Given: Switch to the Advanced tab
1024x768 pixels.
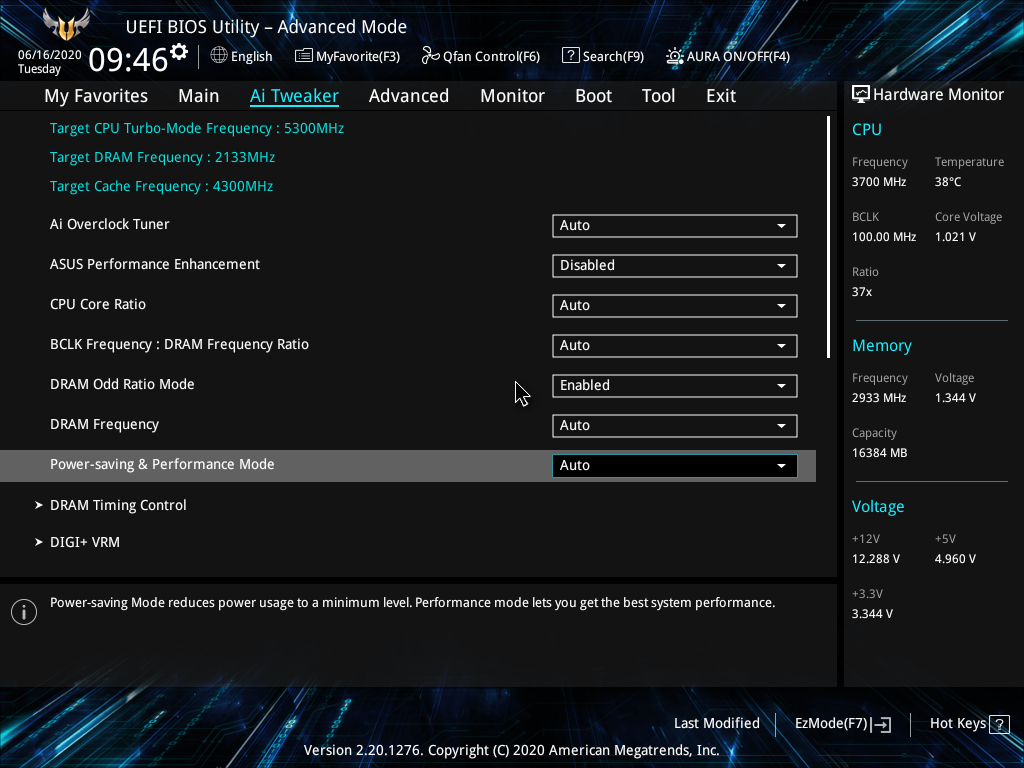Looking at the screenshot, I should (x=409, y=95).
